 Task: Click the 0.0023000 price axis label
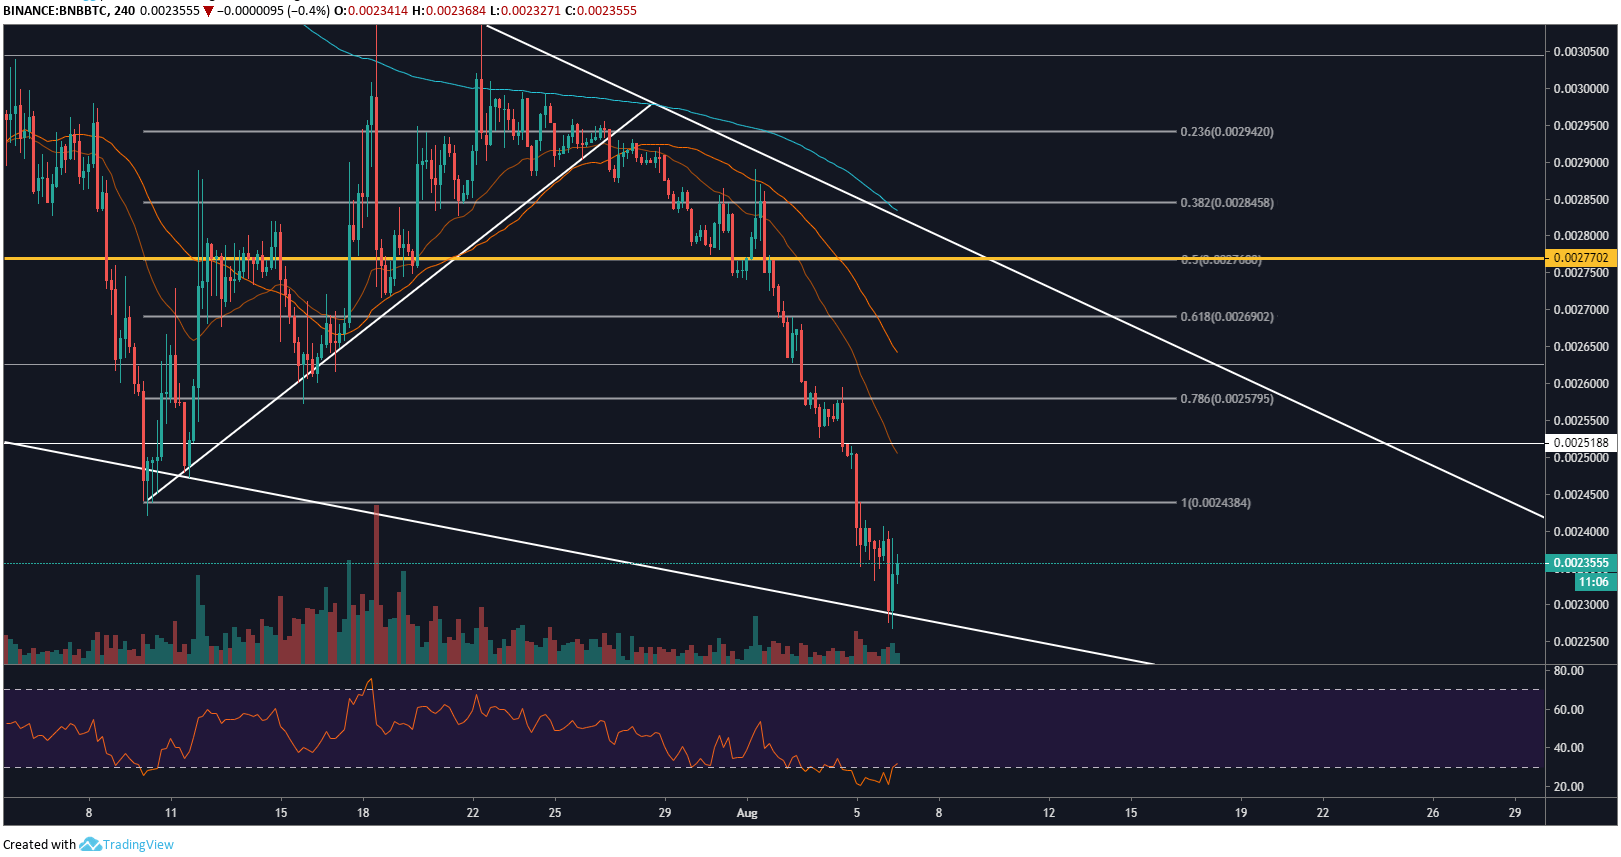tap(1581, 605)
